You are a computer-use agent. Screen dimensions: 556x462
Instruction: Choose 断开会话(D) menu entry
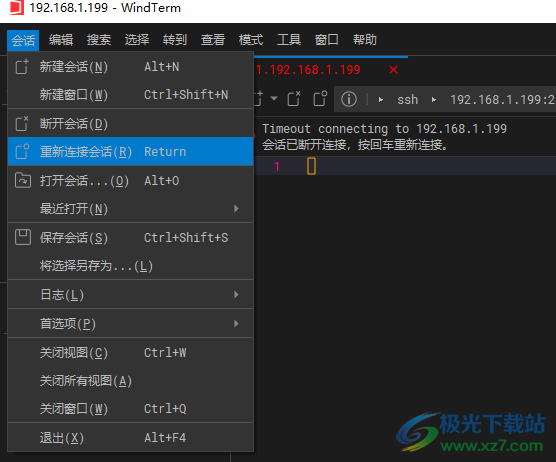130,124
